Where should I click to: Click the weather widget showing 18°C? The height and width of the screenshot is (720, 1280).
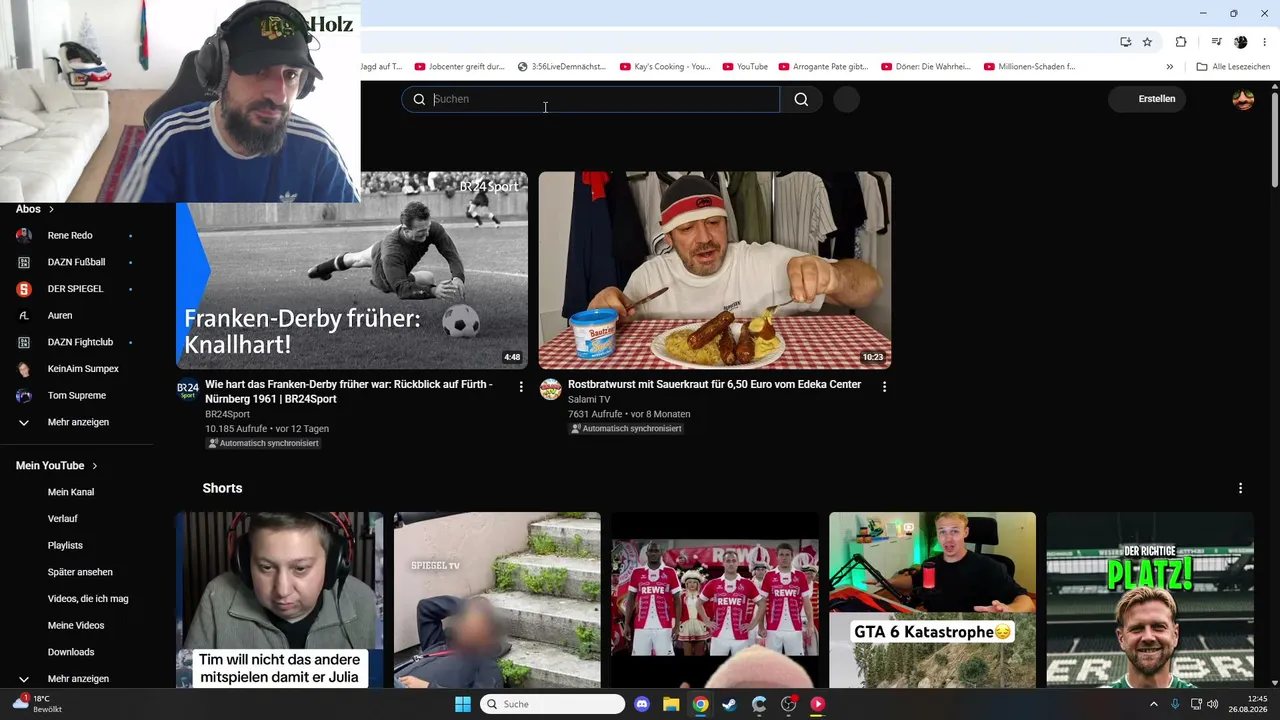(38, 703)
